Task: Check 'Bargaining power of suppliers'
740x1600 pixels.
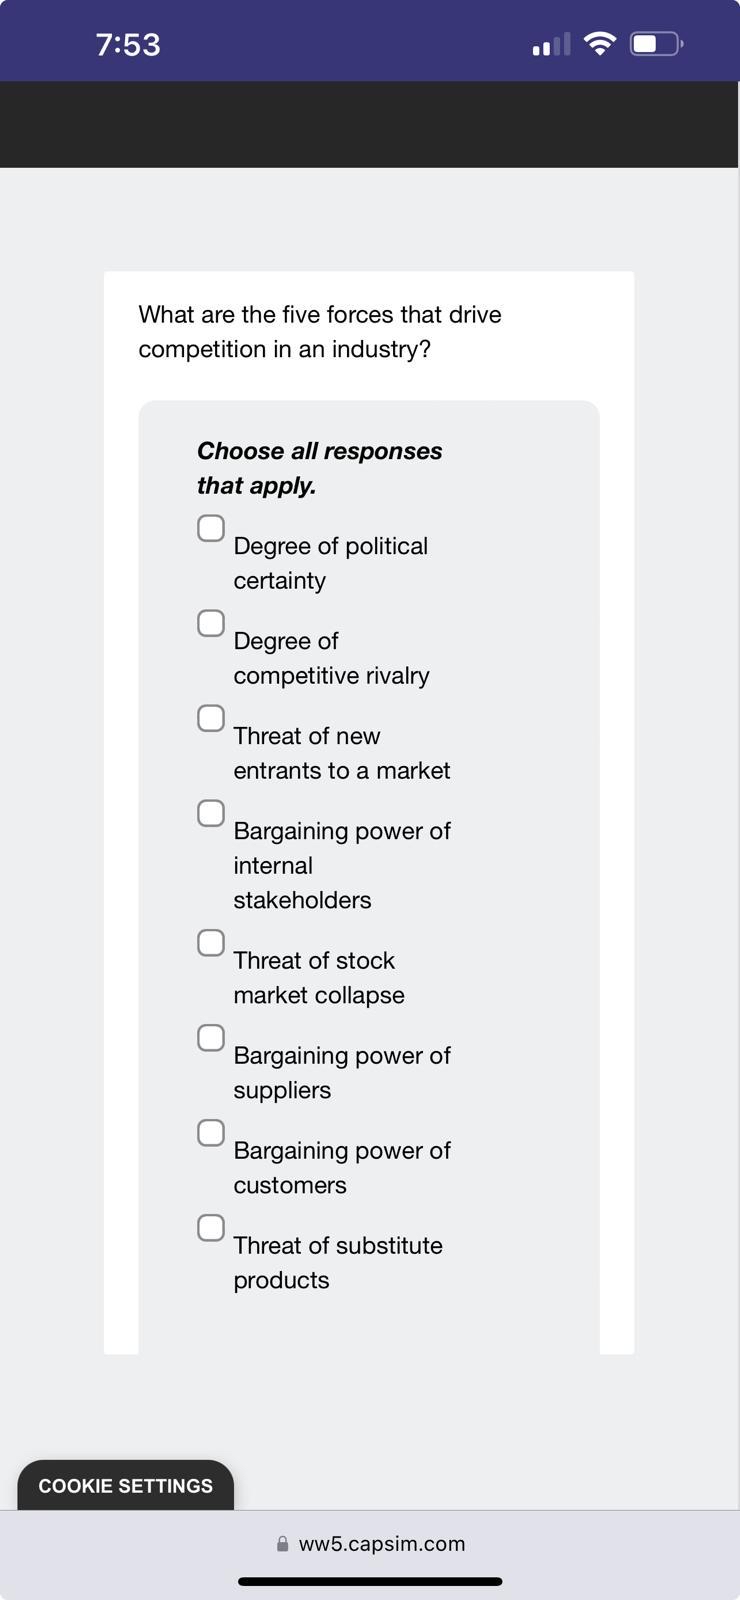Action: point(210,1037)
